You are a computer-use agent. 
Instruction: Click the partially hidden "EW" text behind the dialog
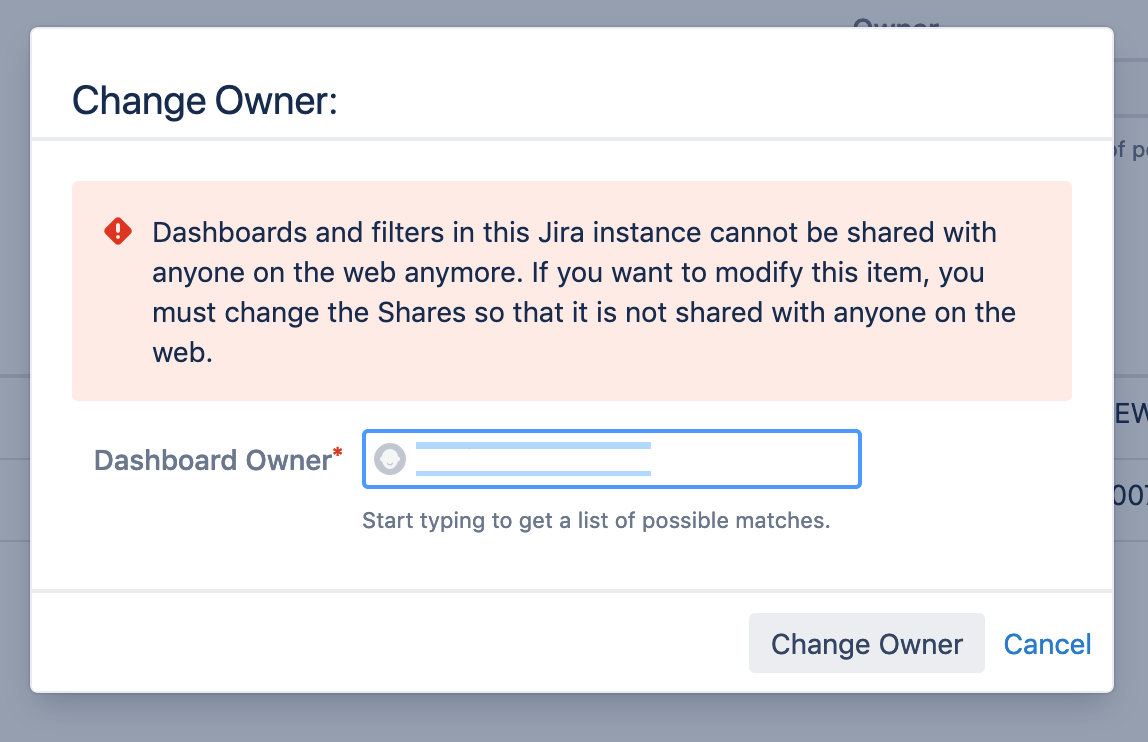tap(1131, 413)
